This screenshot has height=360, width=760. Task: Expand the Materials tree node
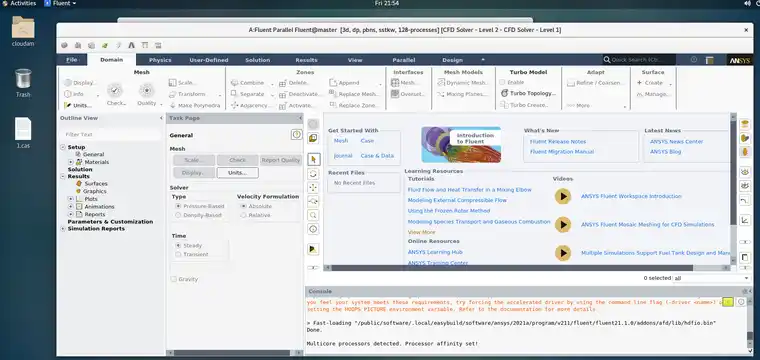point(71,162)
